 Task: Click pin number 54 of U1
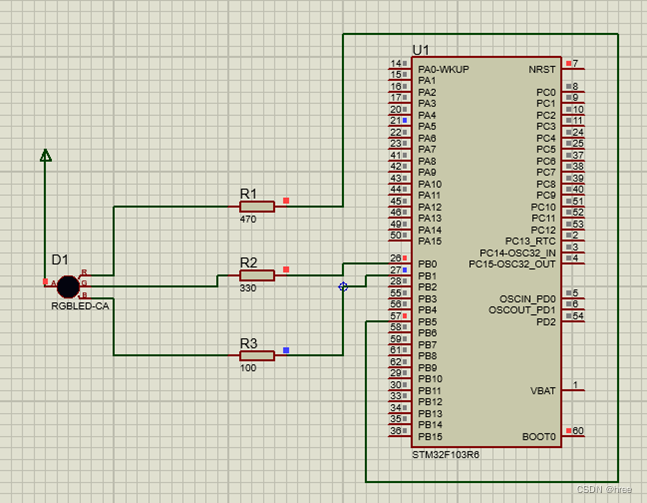[578, 316]
